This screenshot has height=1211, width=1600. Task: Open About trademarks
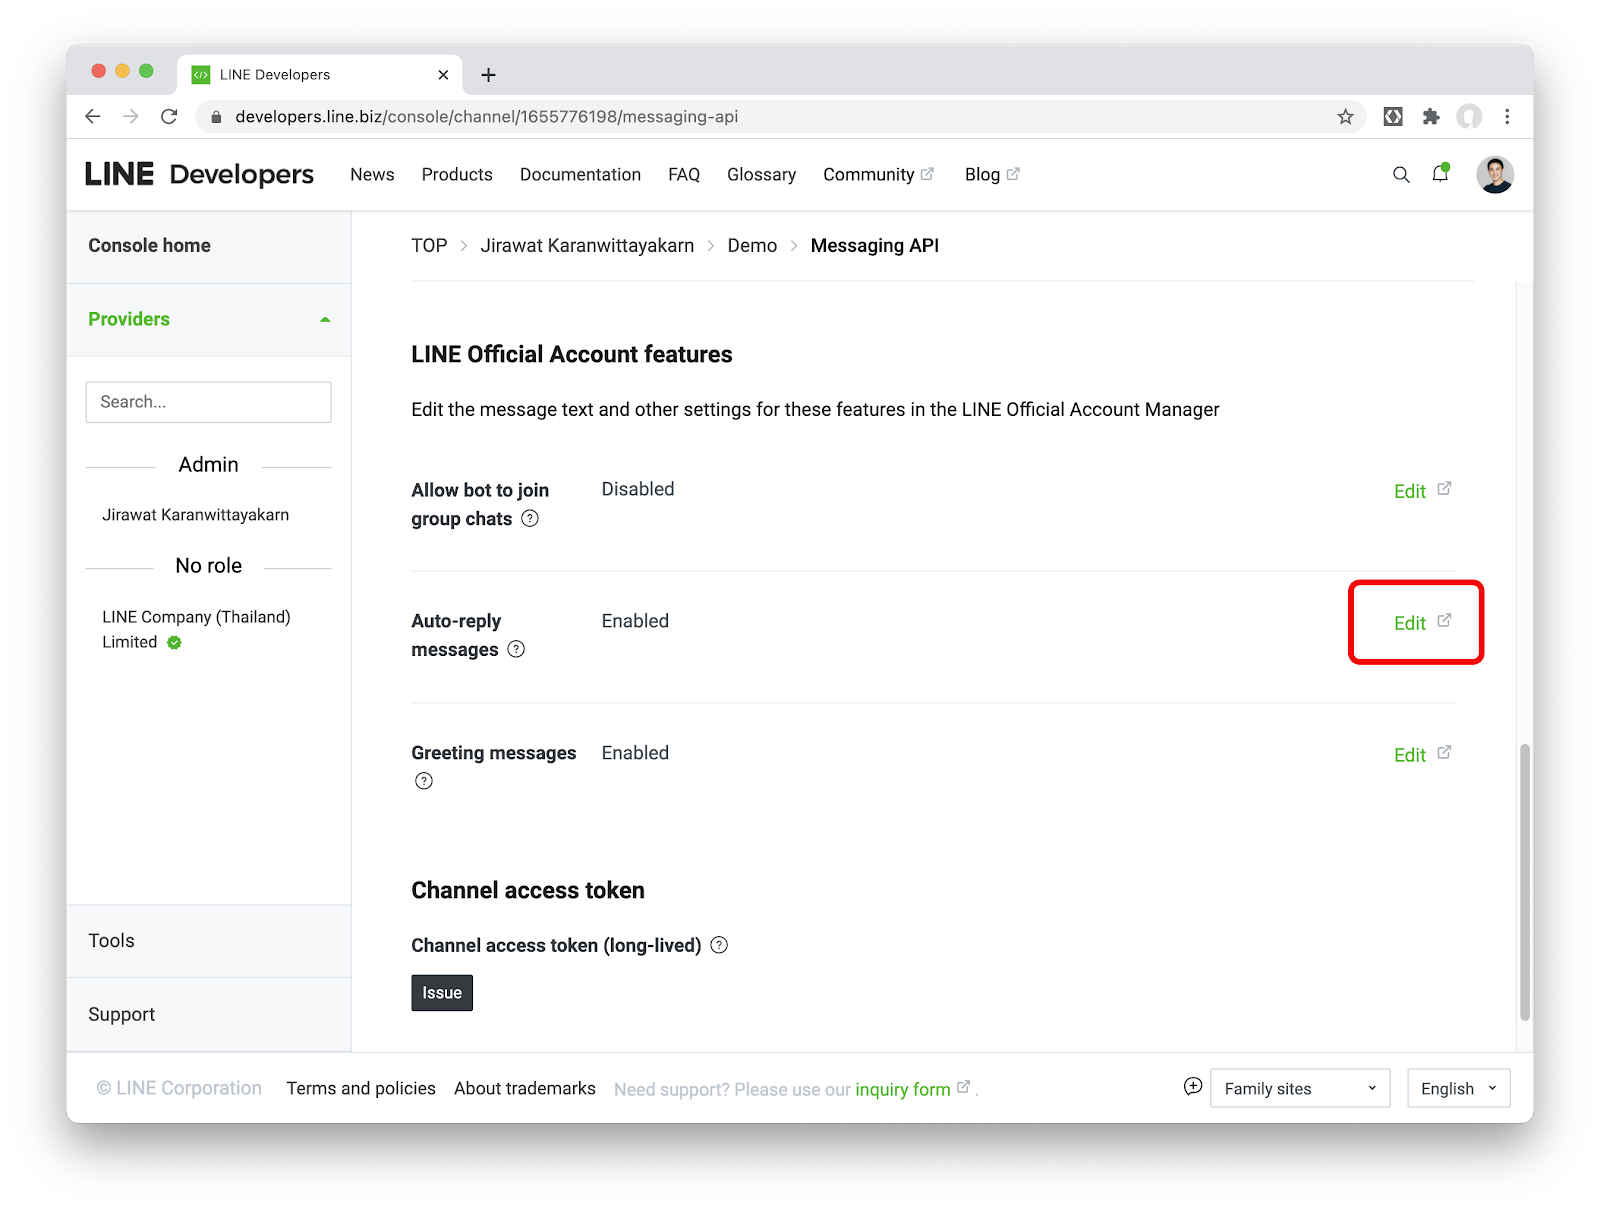[525, 1088]
